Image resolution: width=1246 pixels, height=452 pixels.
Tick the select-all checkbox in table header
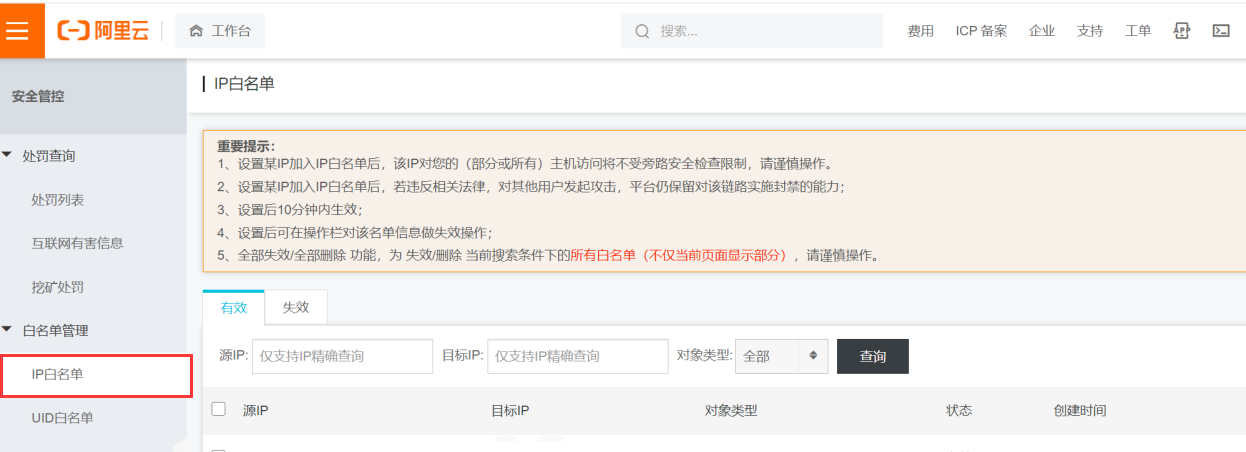click(x=219, y=409)
